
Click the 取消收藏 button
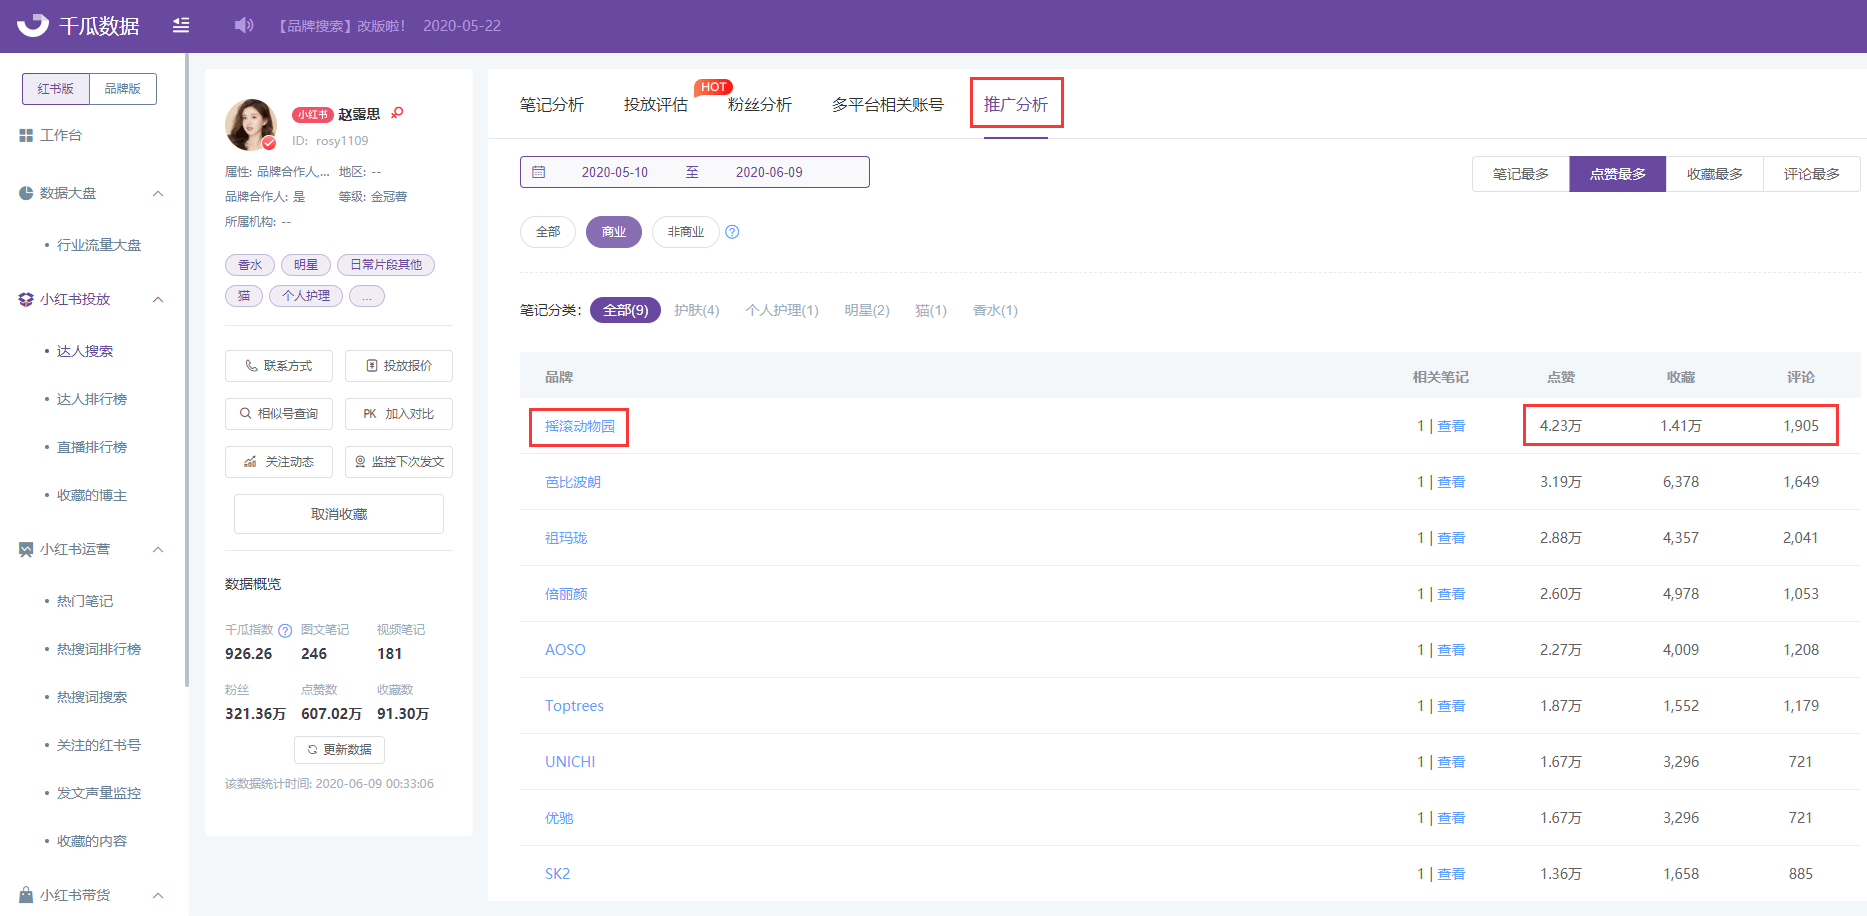[339, 514]
